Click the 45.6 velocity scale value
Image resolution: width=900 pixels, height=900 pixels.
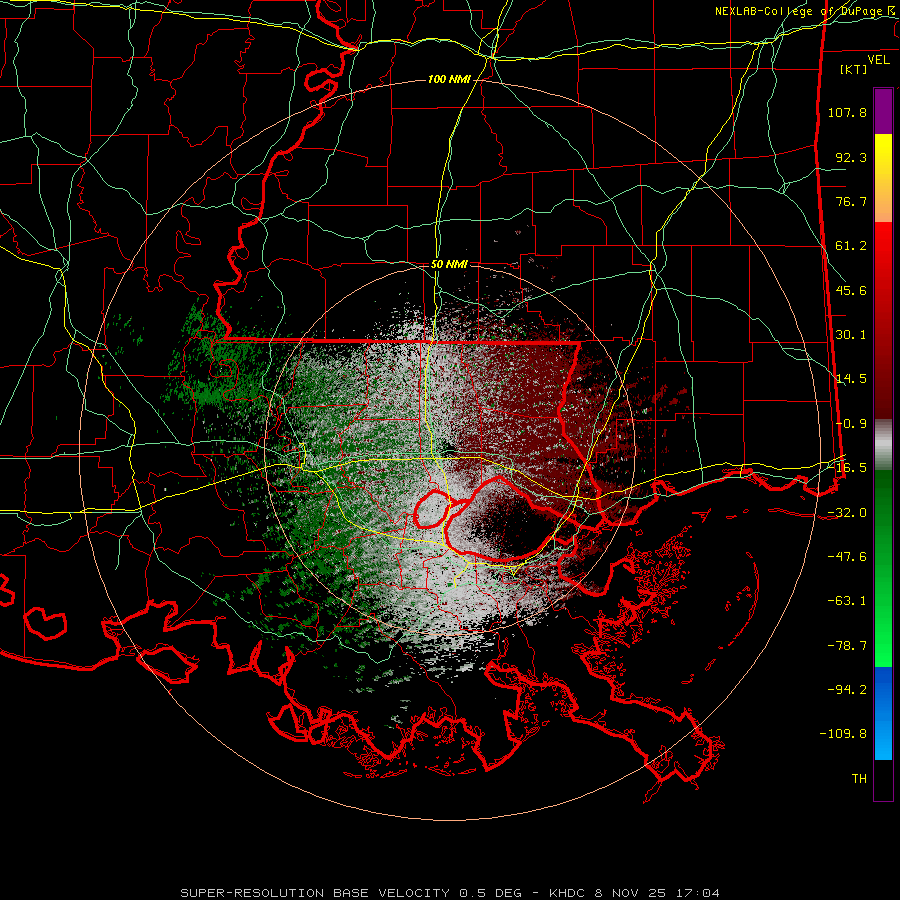point(851,290)
